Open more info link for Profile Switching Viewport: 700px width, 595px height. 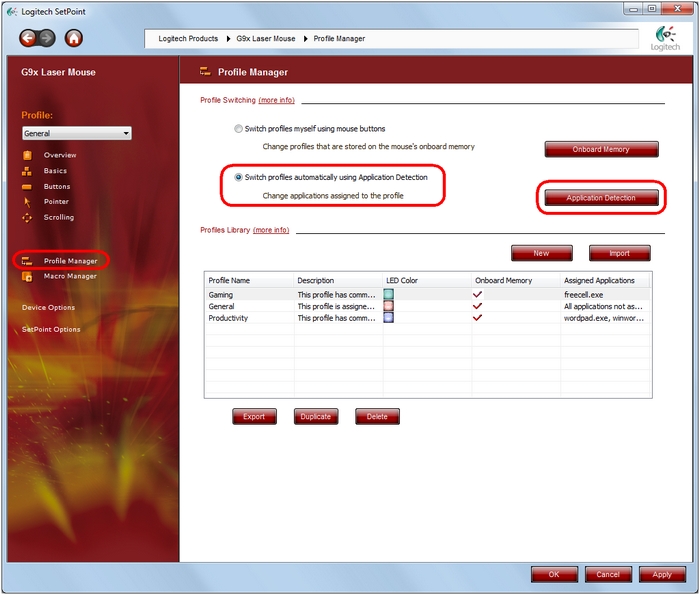point(276,100)
